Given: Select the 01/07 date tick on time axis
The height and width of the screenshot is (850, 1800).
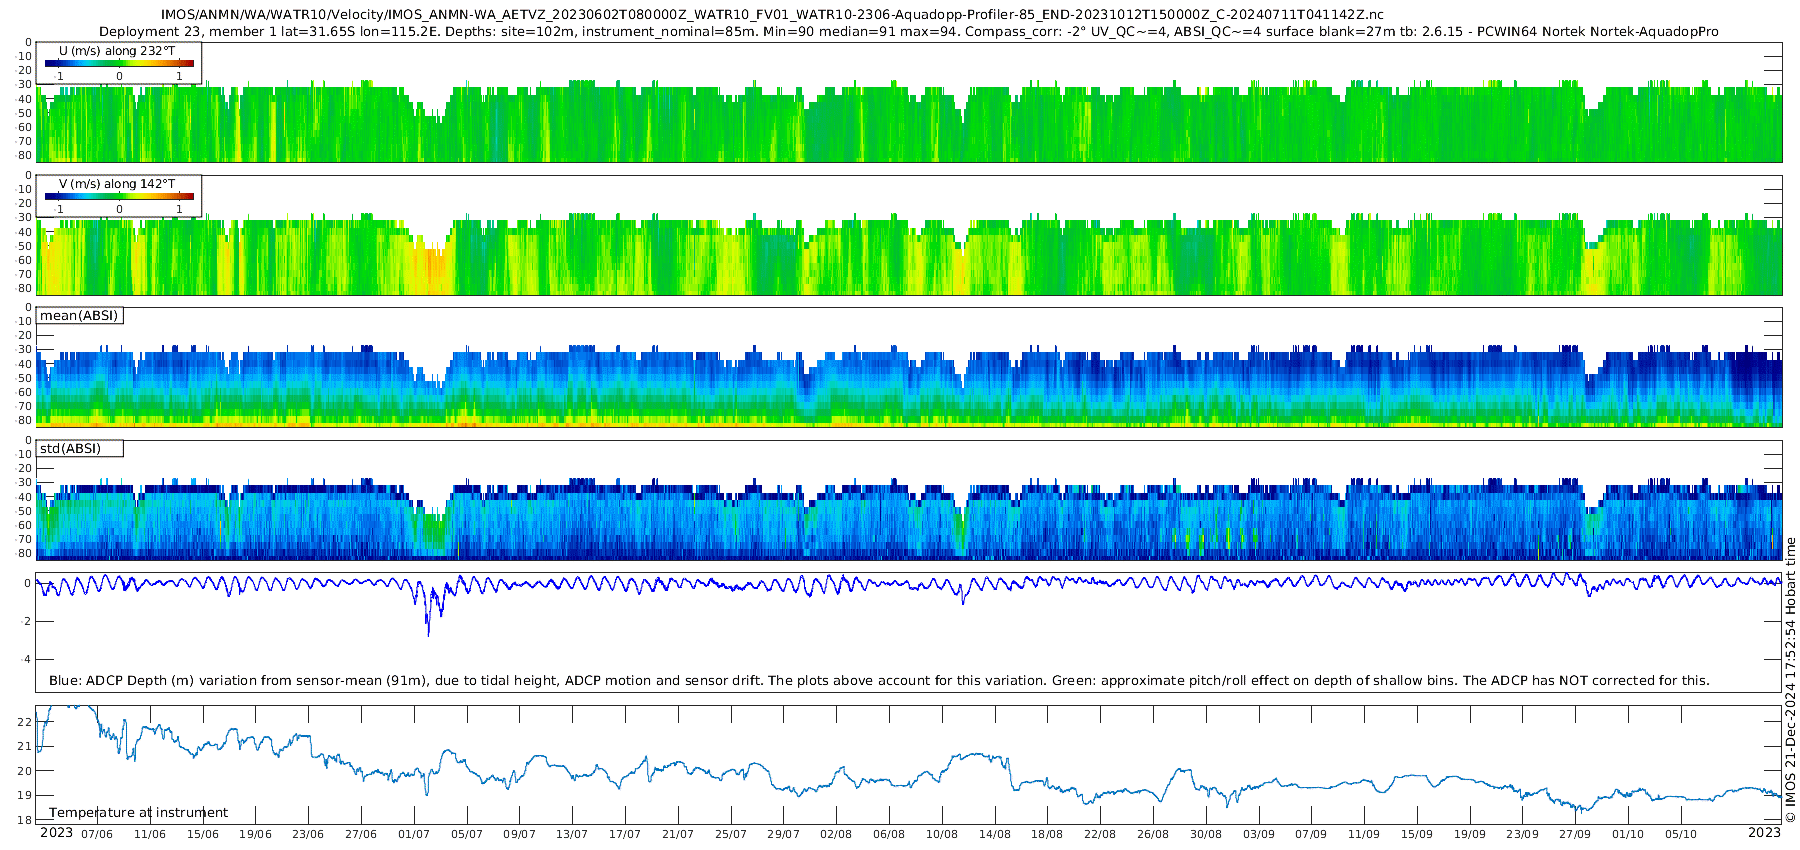Looking at the screenshot, I should pos(414,834).
